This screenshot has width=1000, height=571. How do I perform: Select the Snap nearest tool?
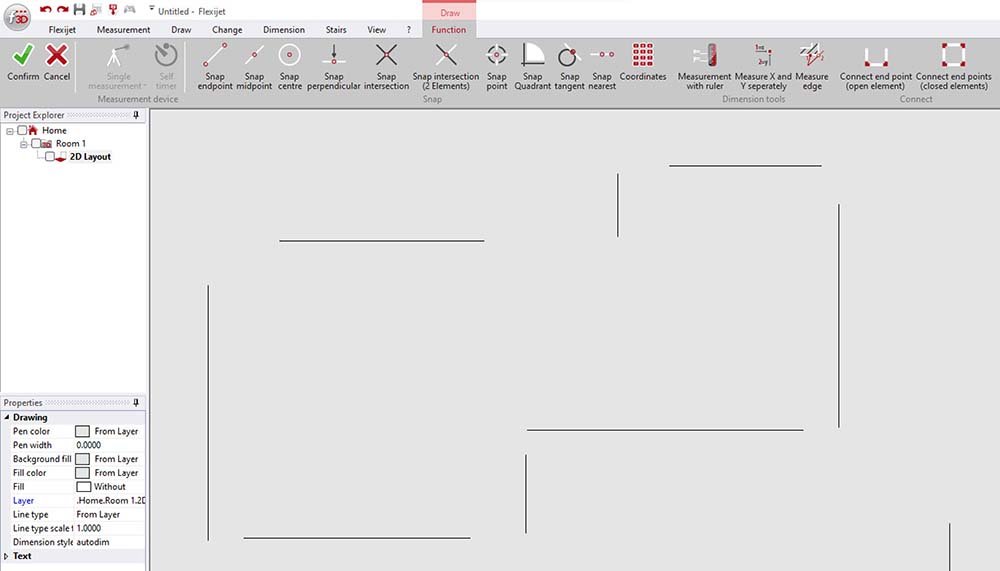(602, 66)
